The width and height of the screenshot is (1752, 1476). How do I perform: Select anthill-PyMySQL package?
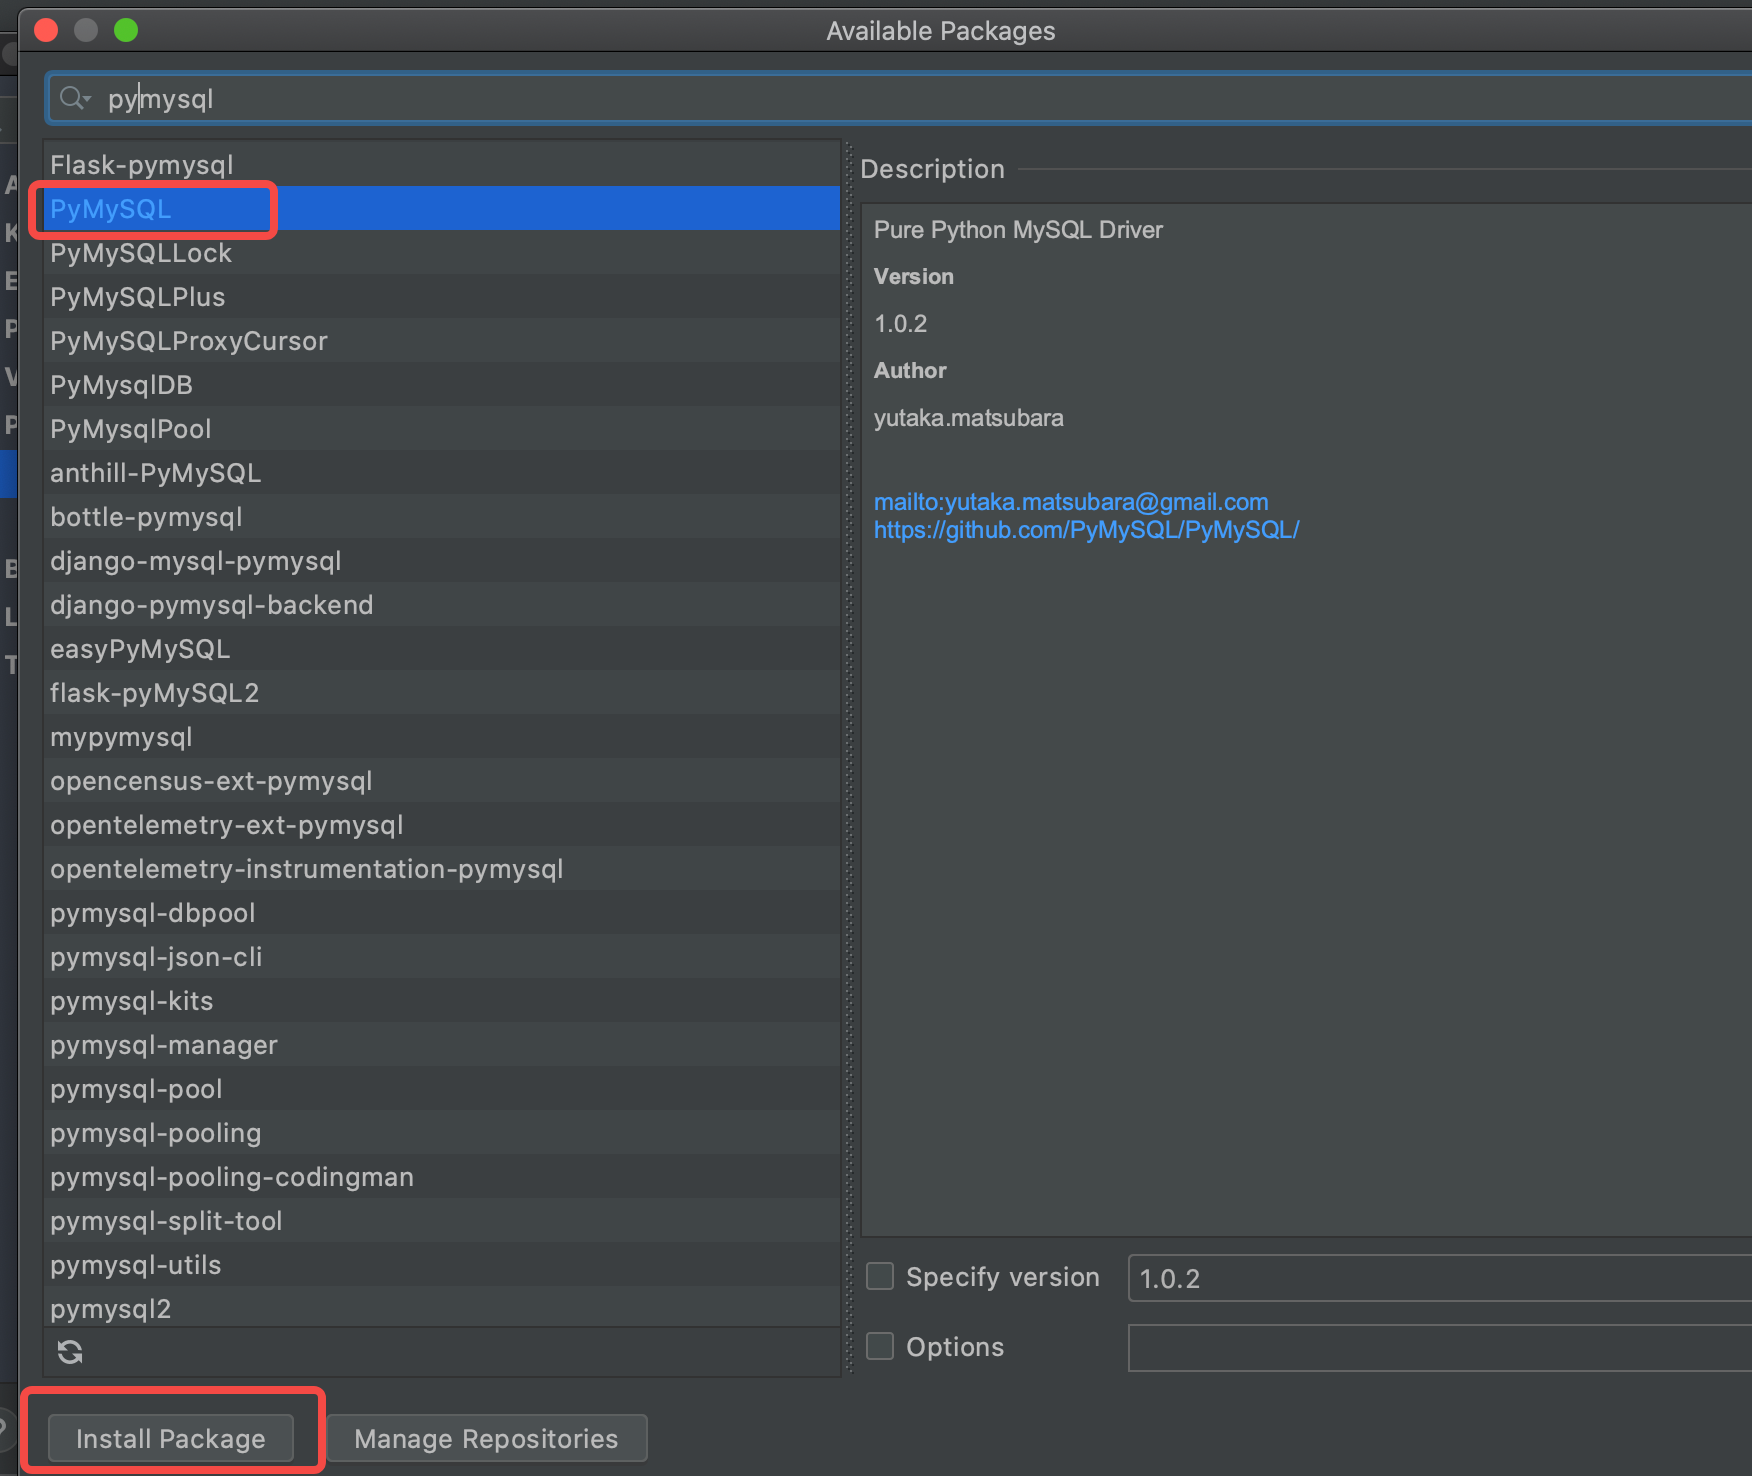pos(442,472)
